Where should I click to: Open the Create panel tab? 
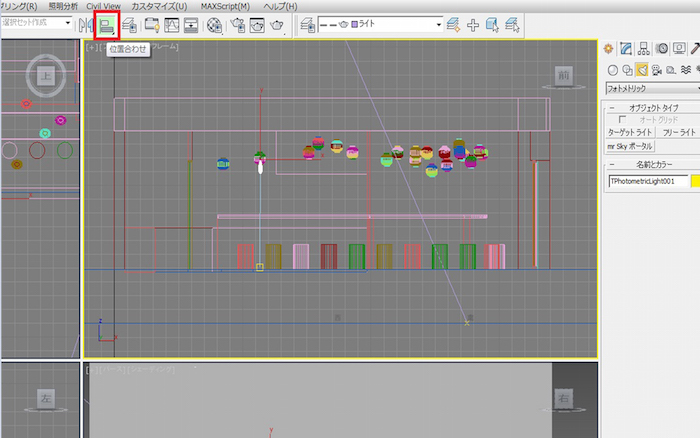pos(608,49)
